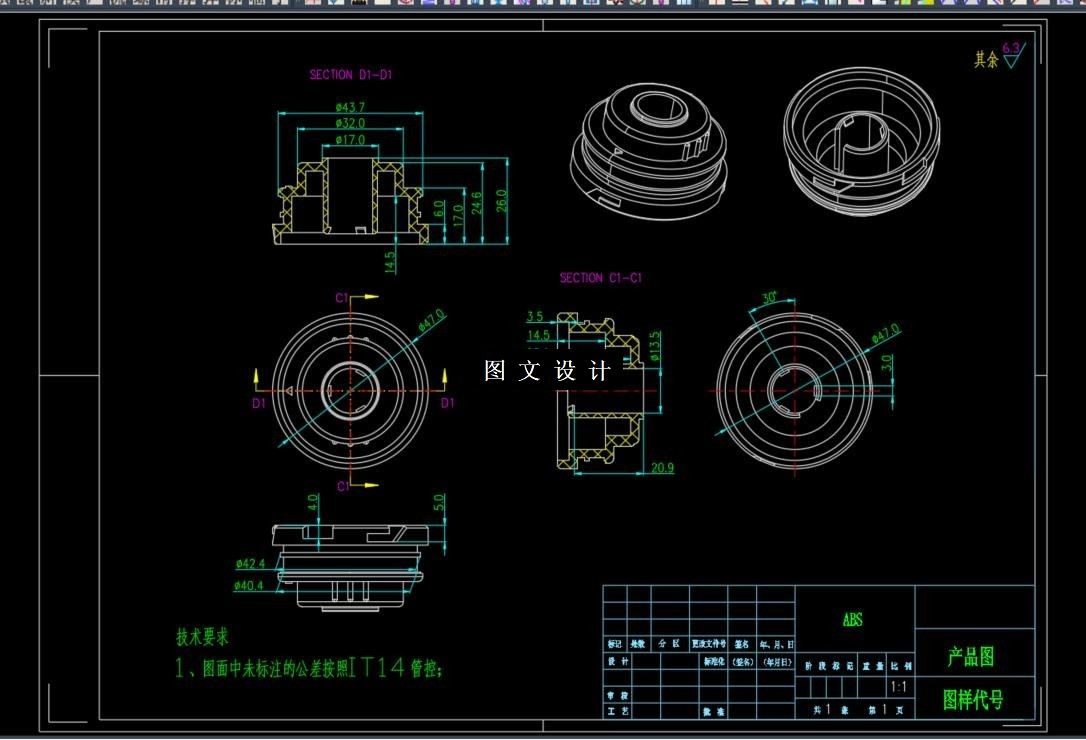Click the ø42.4 dimension on side view
This screenshot has height=740, width=1086.
[x=250, y=563]
